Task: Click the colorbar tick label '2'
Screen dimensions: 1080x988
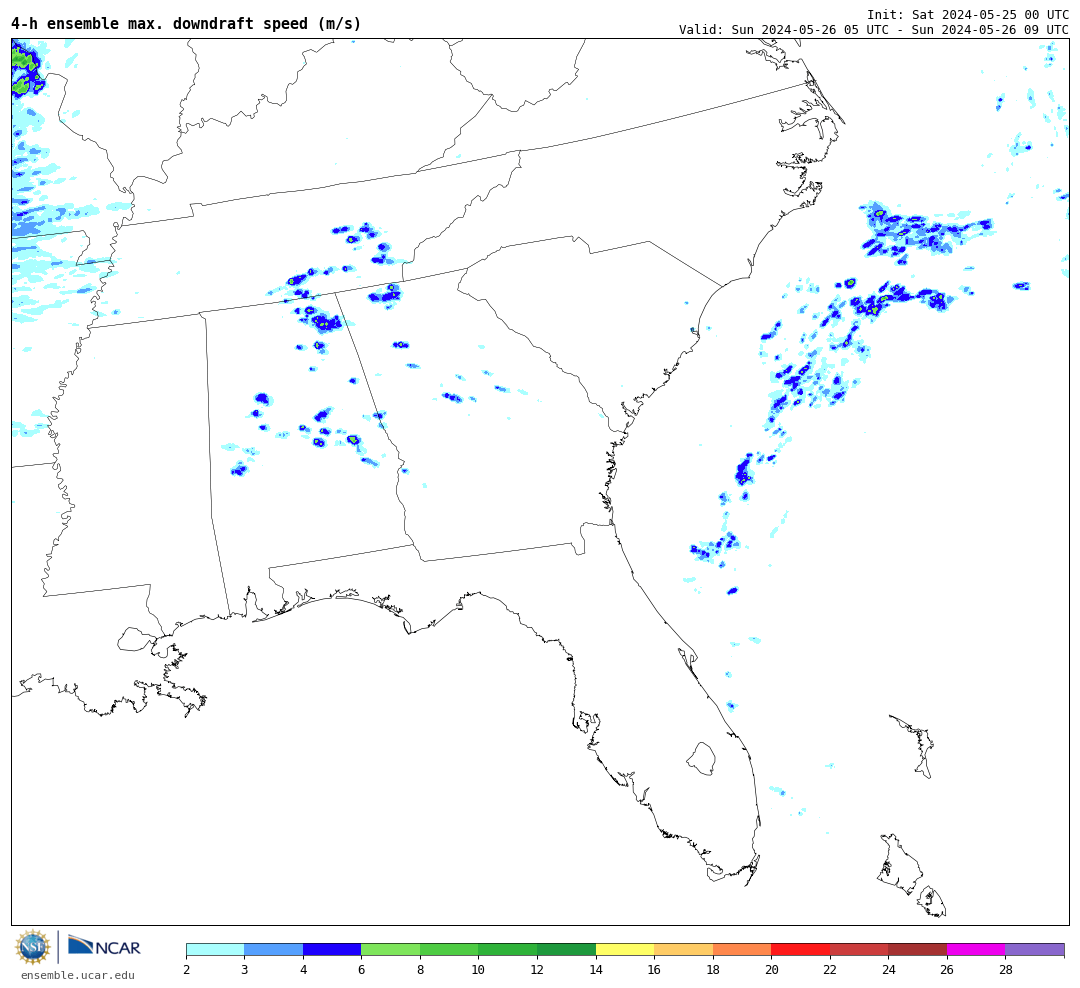Action: point(187,969)
